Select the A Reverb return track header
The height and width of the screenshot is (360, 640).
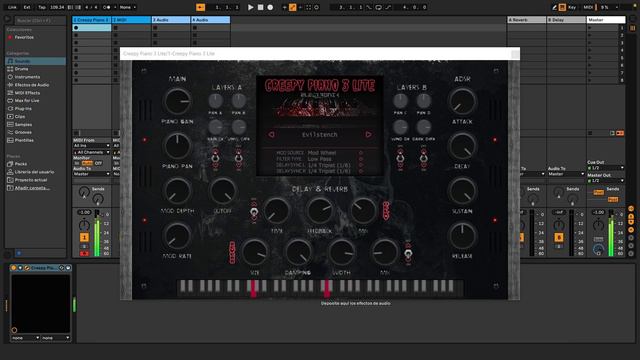pos(527,20)
